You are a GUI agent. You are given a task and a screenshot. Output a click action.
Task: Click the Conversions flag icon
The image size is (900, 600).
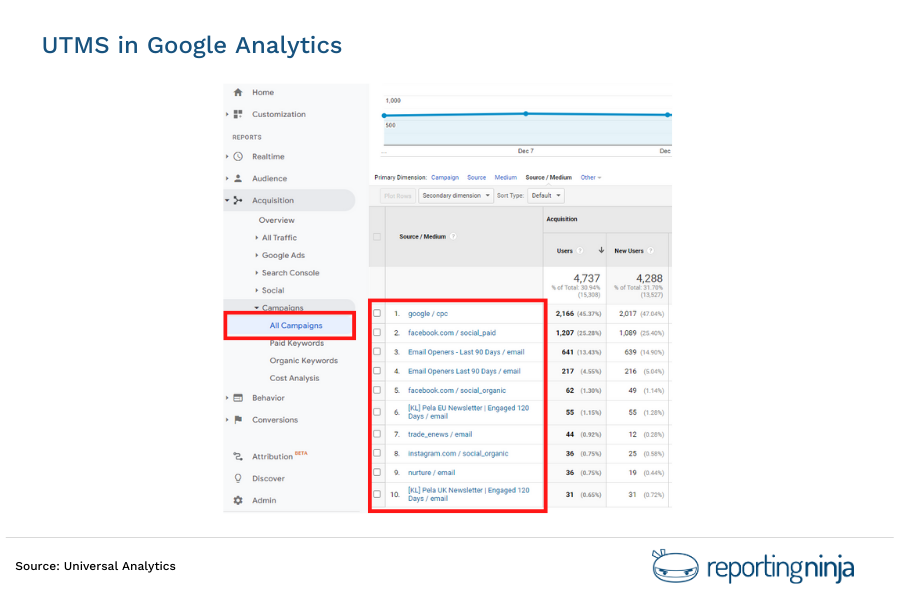tap(237, 421)
